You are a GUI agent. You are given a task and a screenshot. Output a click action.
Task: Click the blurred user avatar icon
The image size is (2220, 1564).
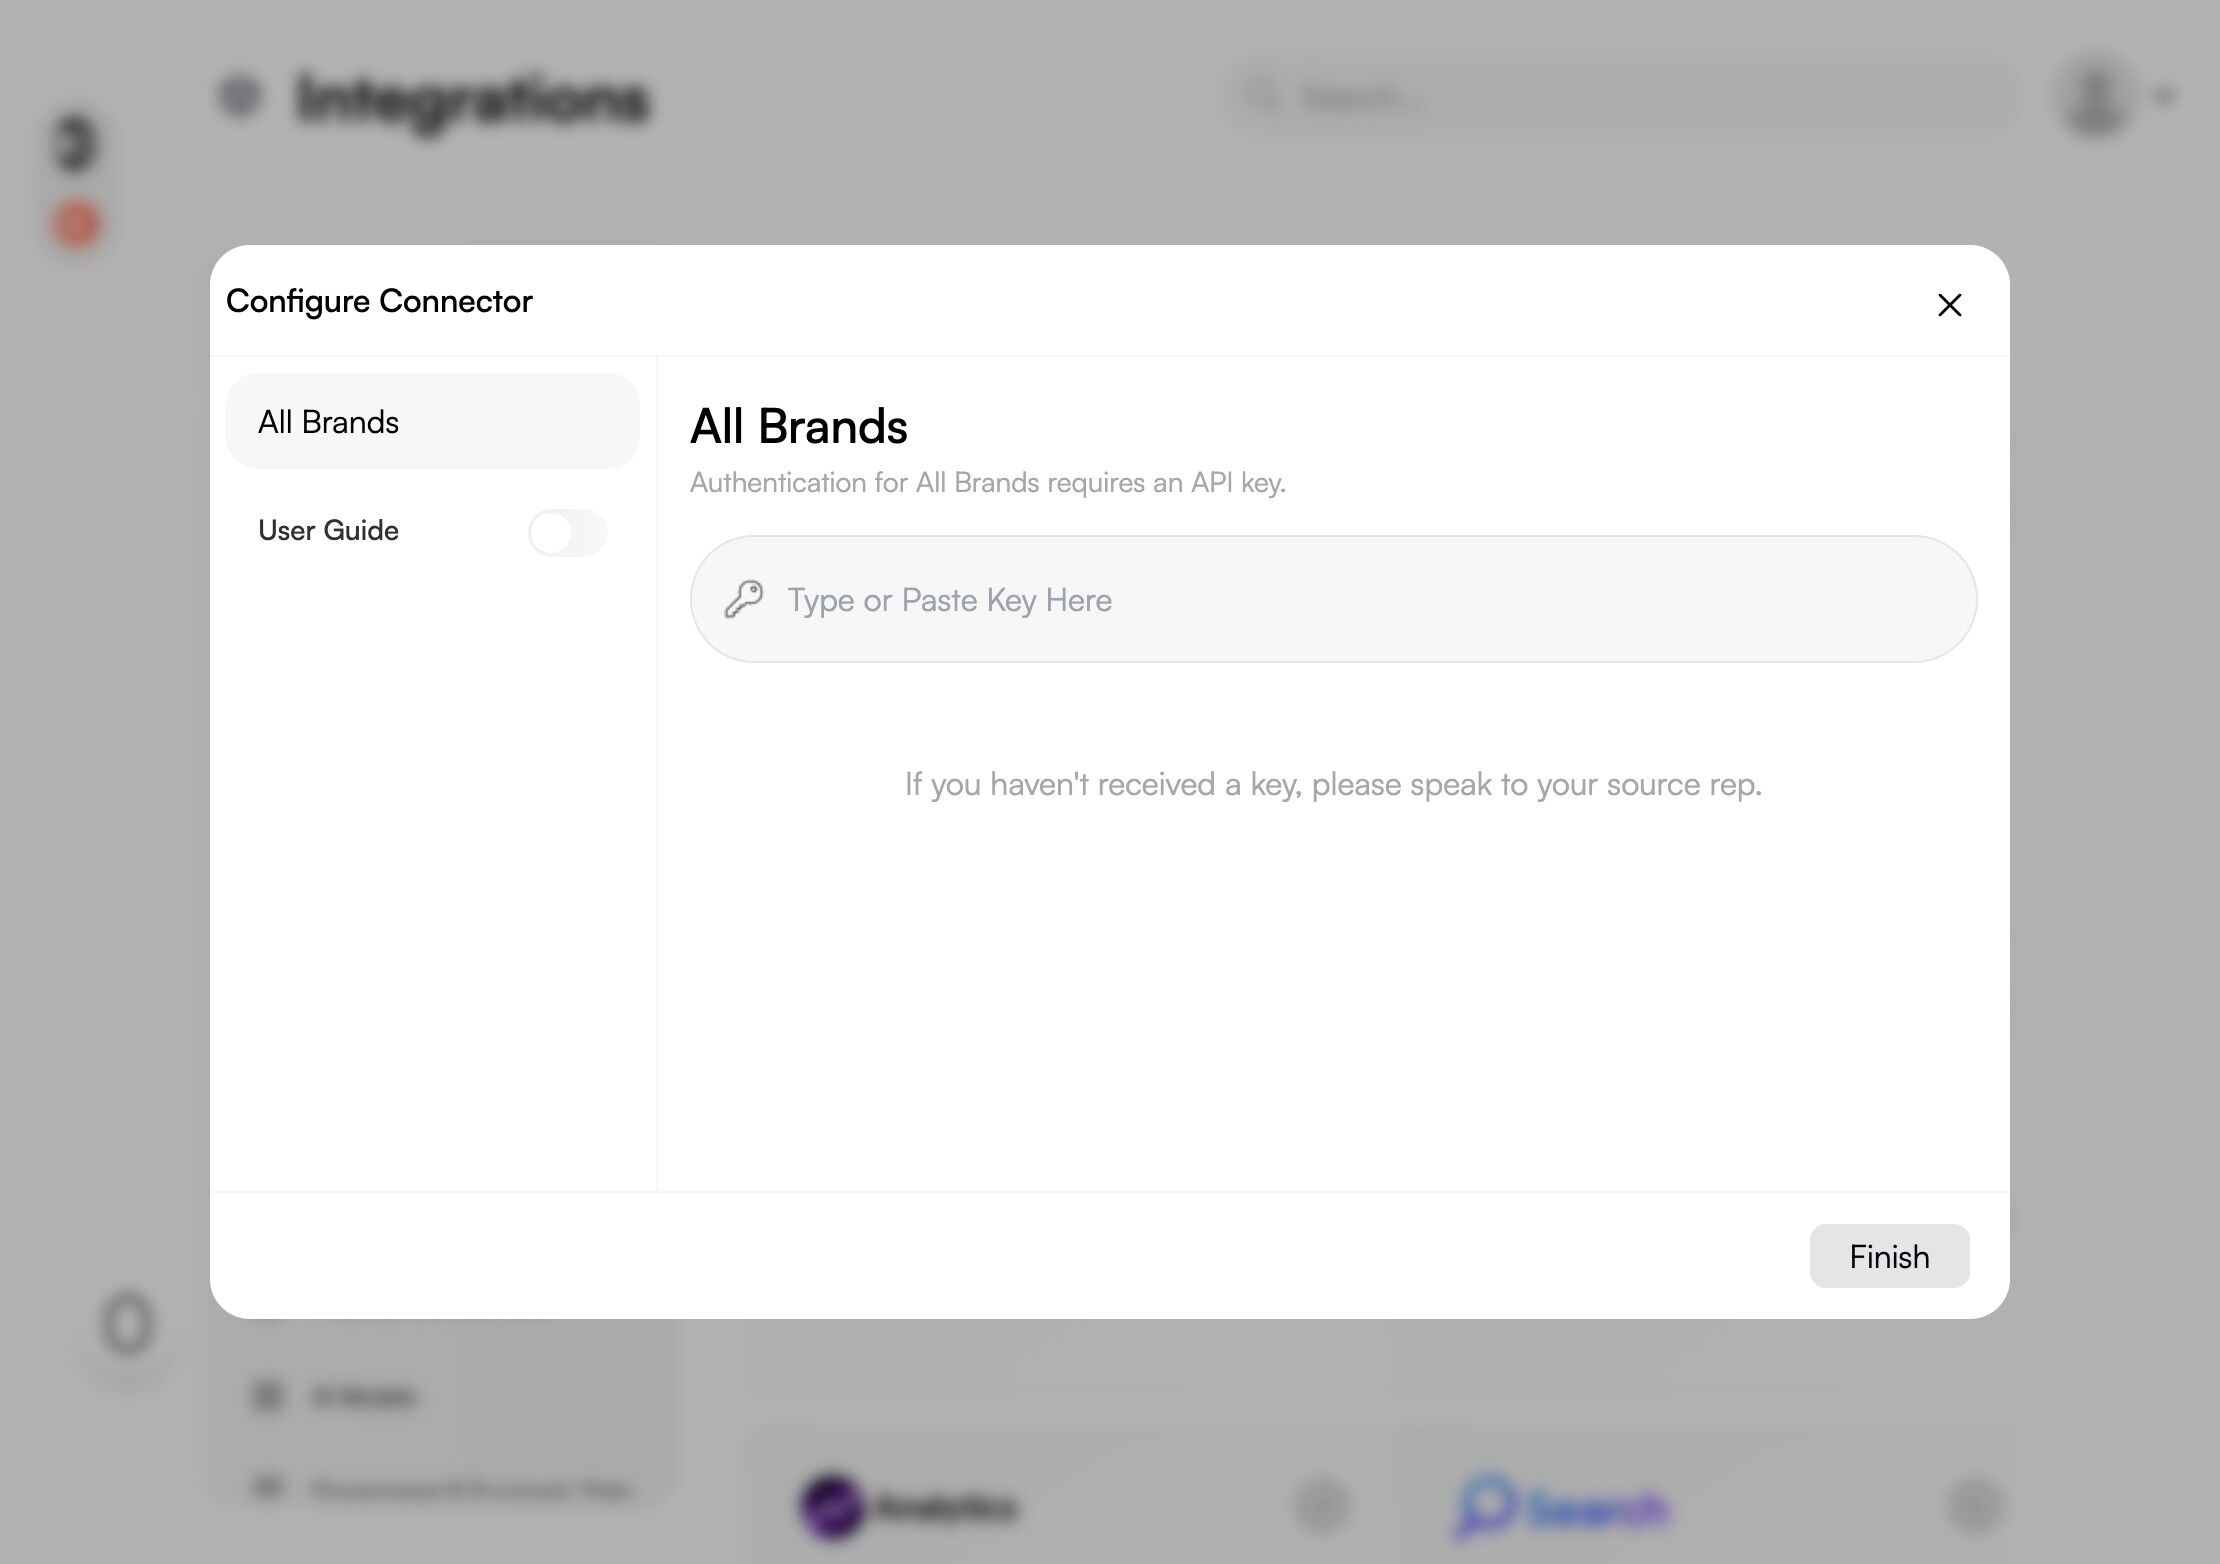pos(2095,98)
